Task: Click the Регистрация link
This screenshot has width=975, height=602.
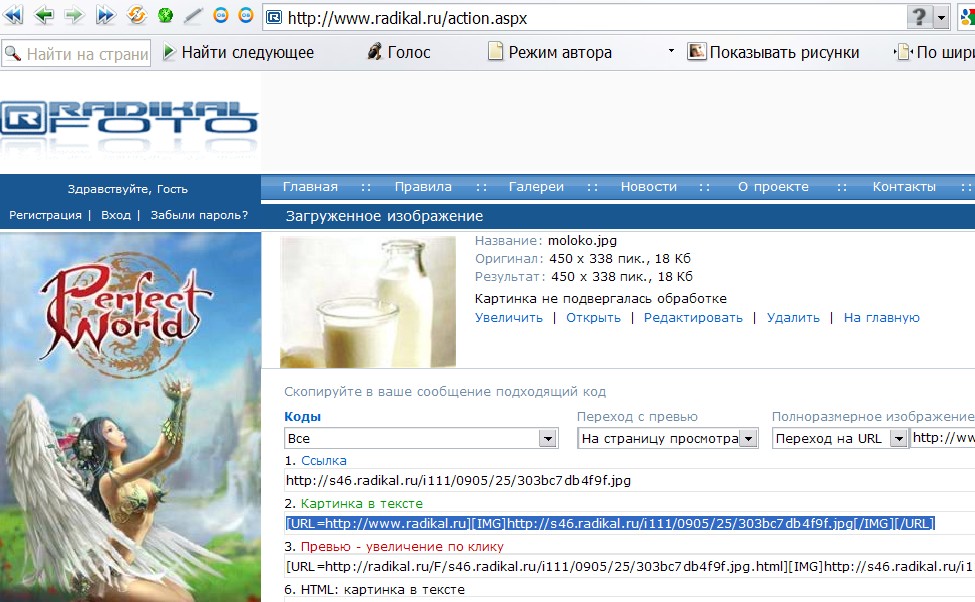Action: pyautogui.click(x=45, y=215)
